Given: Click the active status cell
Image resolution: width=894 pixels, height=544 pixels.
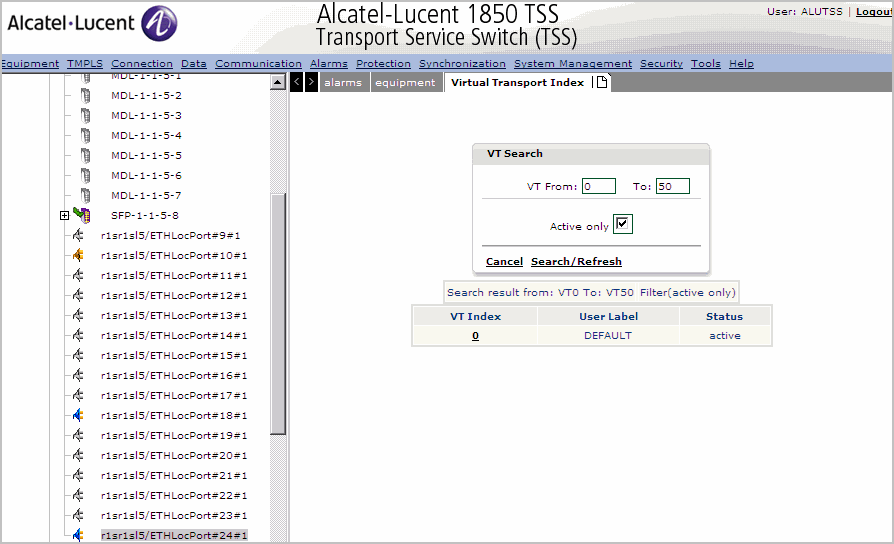Looking at the screenshot, I should point(725,335).
